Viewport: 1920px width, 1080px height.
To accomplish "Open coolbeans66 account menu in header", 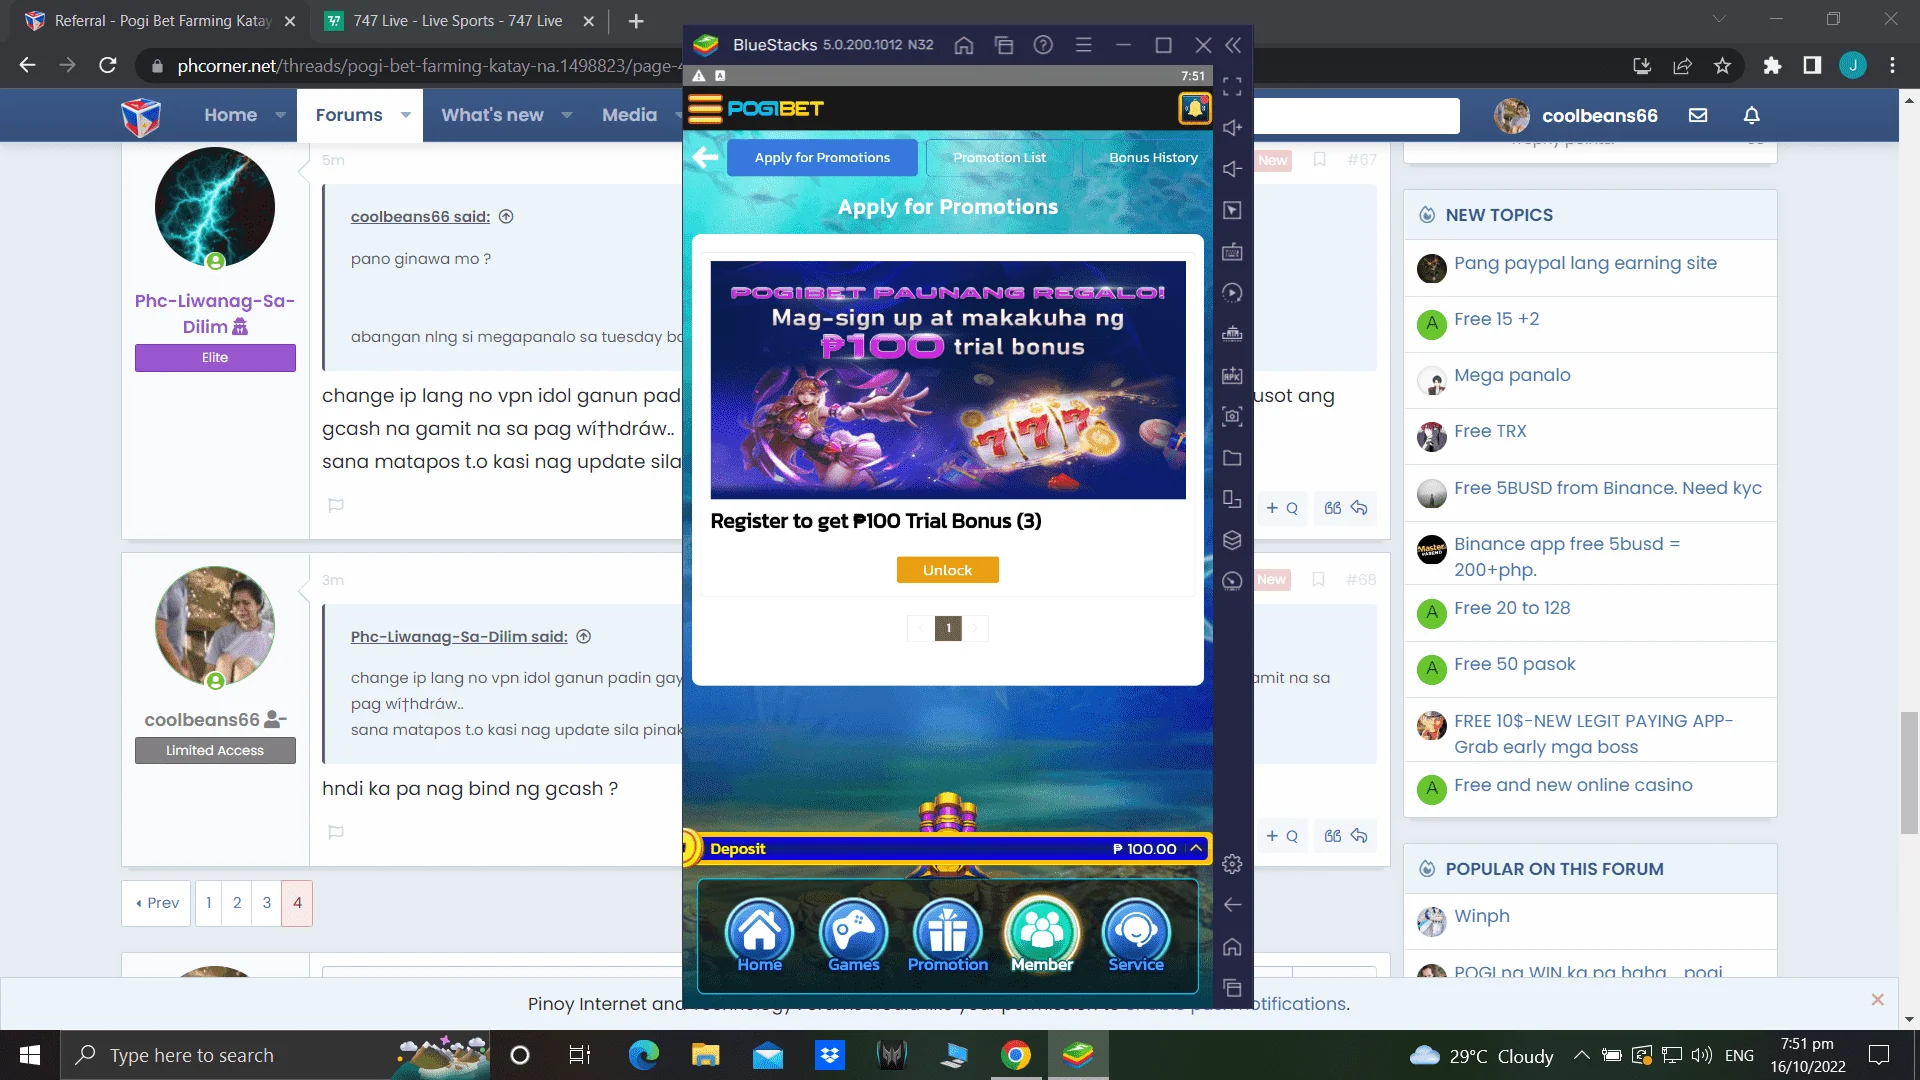I will click(x=1577, y=116).
